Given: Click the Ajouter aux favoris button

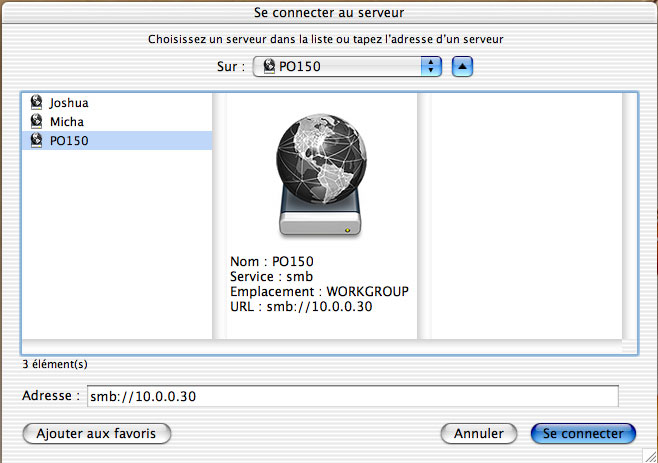Looking at the screenshot, I should click(97, 433).
